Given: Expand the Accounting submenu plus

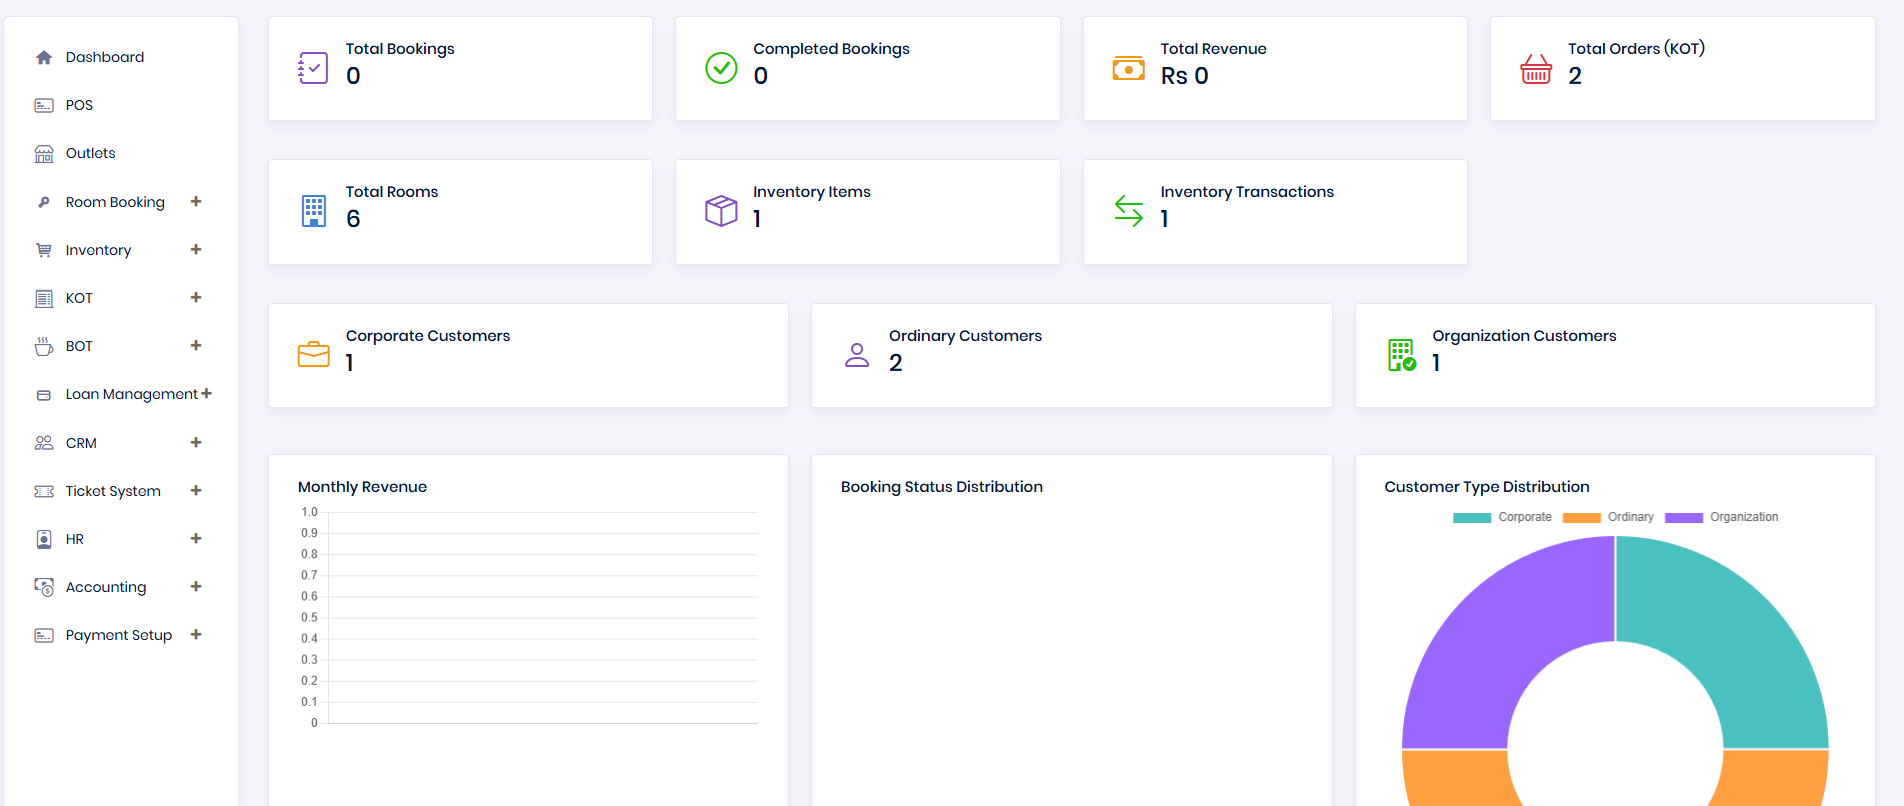Looking at the screenshot, I should [196, 586].
